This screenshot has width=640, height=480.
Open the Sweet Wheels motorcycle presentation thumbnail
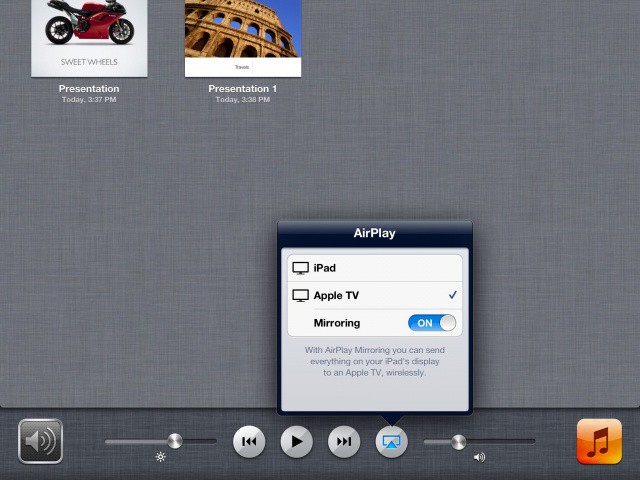click(x=89, y=37)
